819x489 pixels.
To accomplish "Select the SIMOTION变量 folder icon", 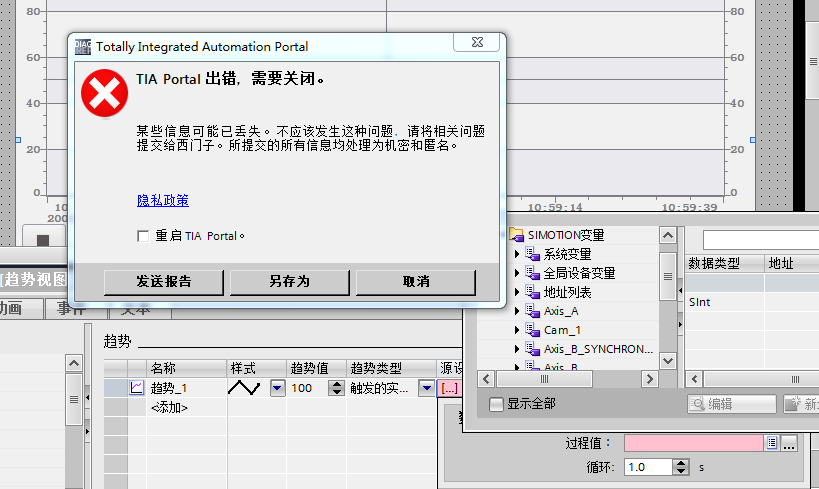I will (517, 235).
